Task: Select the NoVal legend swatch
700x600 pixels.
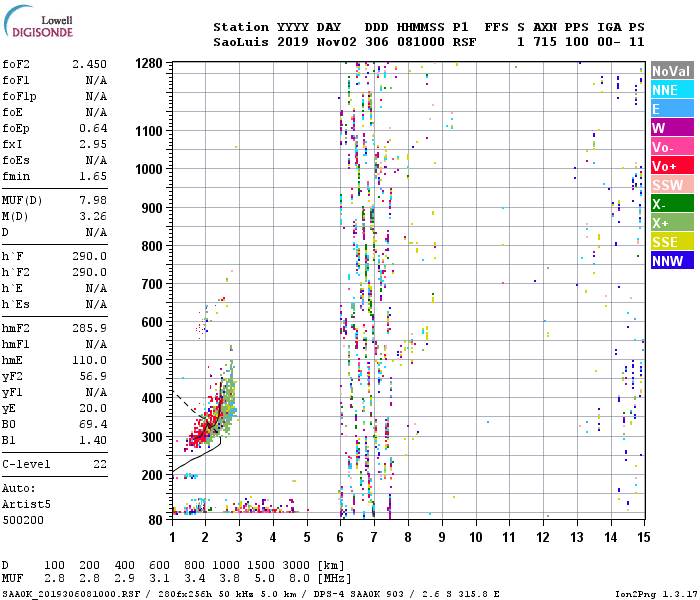Action: tap(672, 71)
